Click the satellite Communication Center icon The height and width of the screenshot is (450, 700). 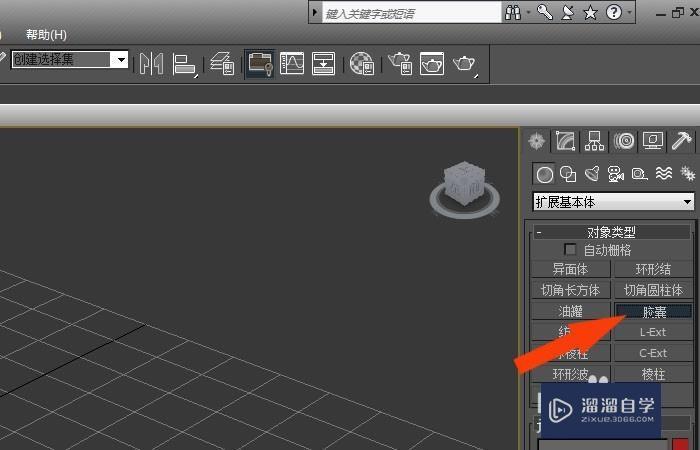tap(567, 12)
